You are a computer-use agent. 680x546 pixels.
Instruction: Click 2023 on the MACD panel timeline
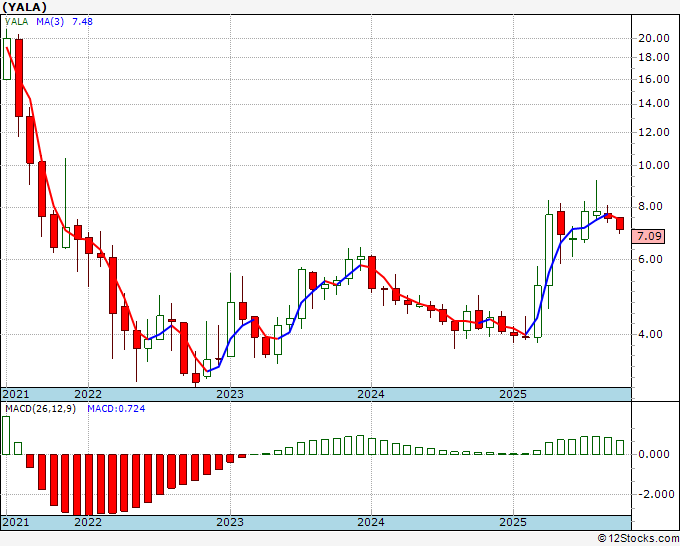click(230, 522)
